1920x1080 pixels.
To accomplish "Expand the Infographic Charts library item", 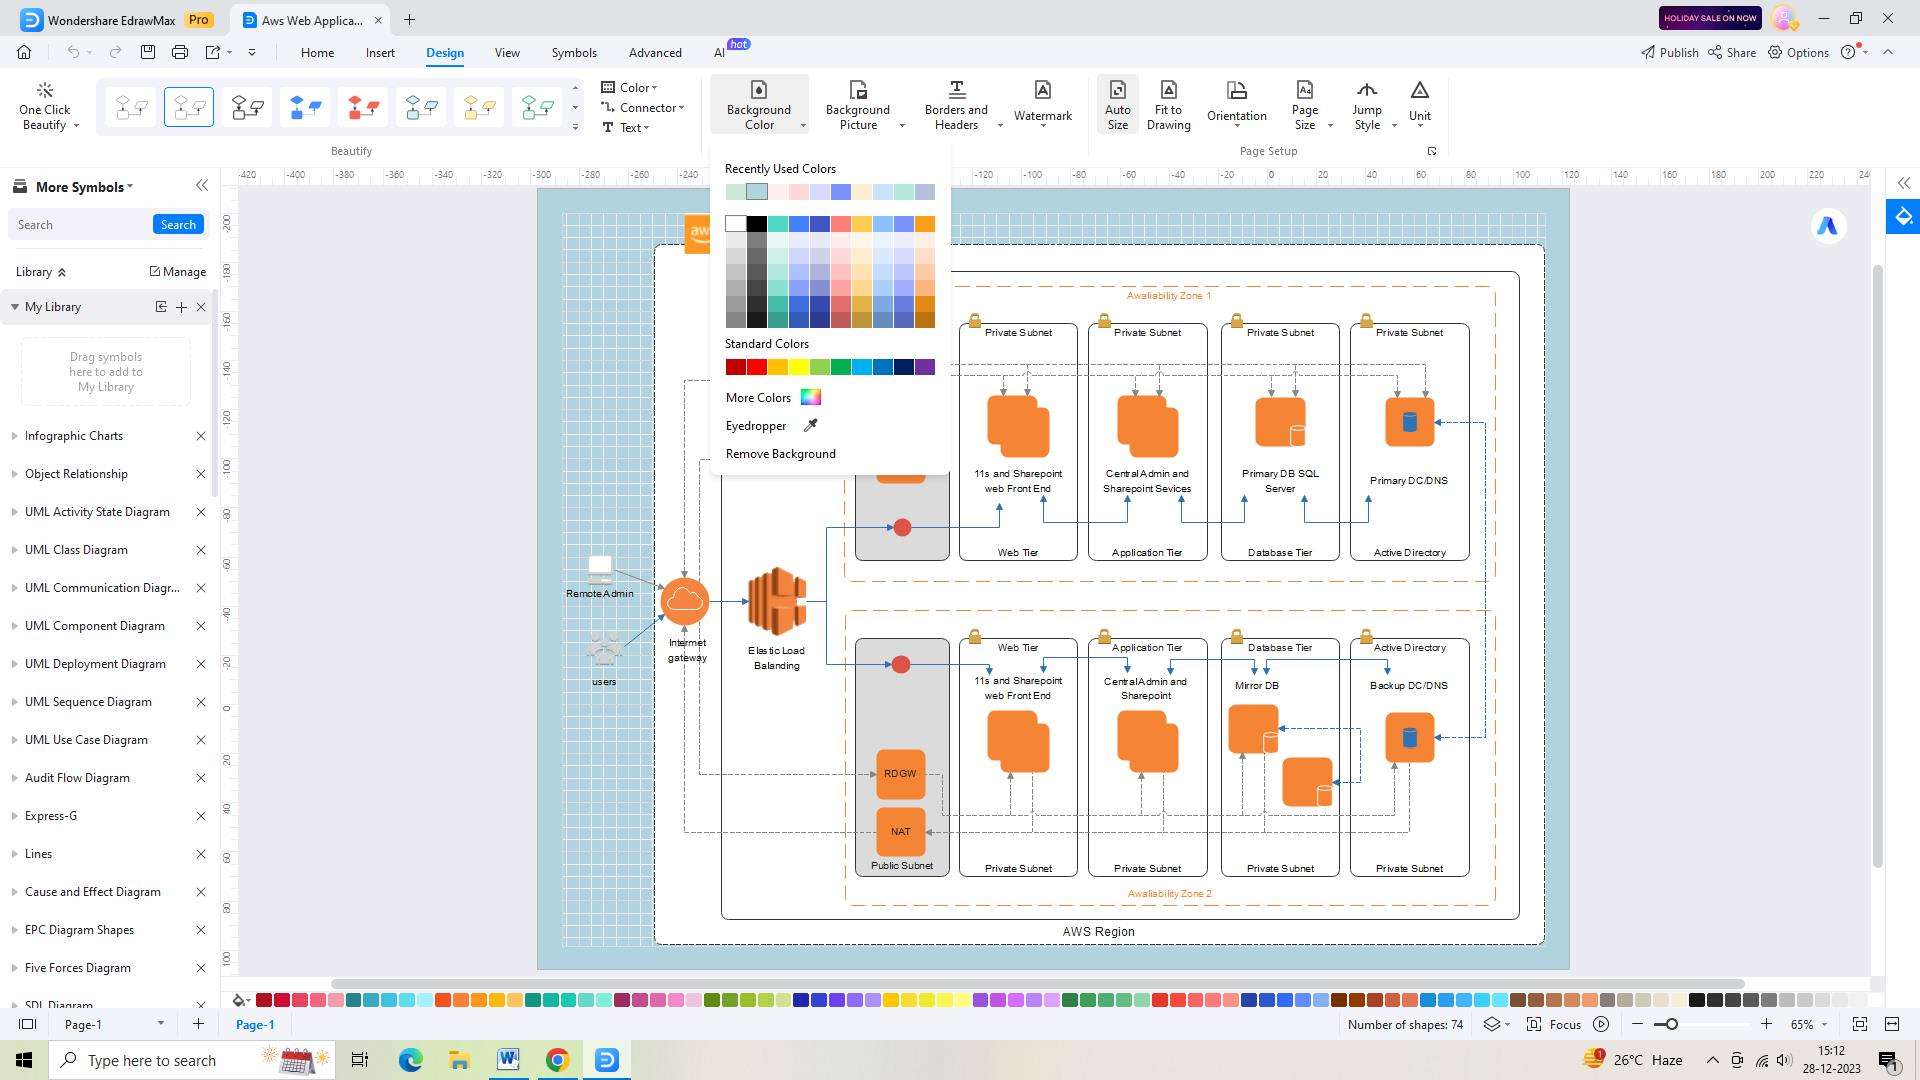I will tap(15, 435).
